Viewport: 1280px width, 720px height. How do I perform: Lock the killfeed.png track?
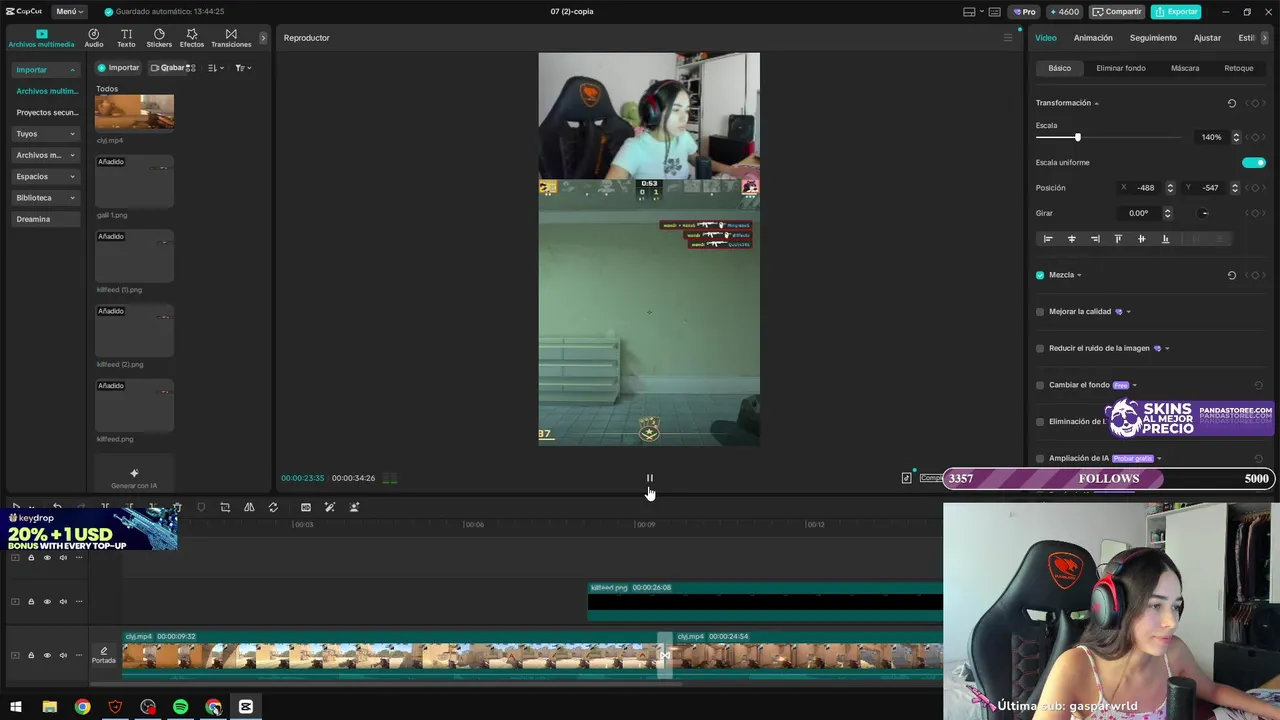(31, 601)
